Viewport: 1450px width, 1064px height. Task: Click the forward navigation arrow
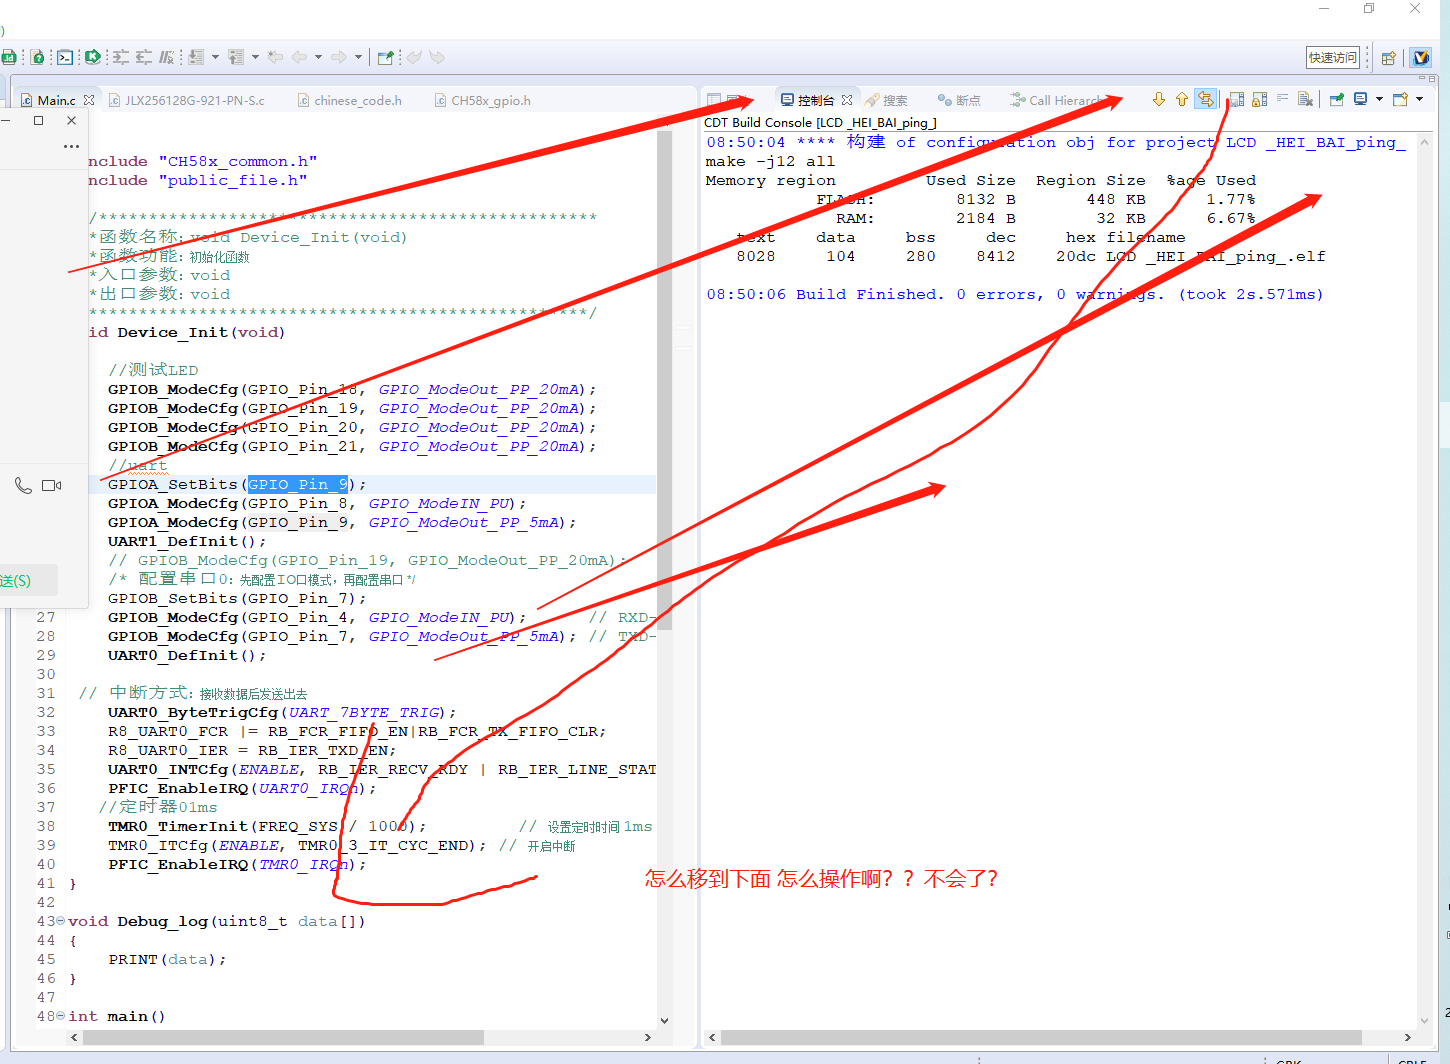coord(339,58)
